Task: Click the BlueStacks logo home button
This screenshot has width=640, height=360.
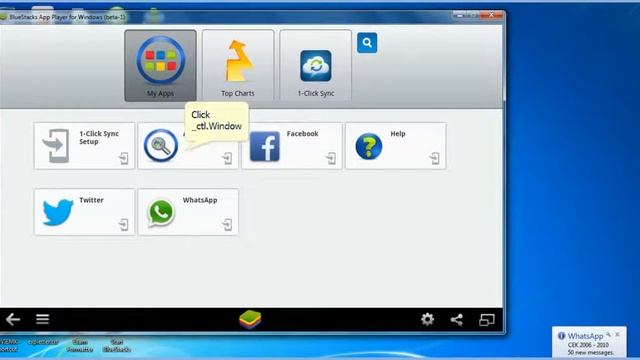Action: [x=250, y=319]
